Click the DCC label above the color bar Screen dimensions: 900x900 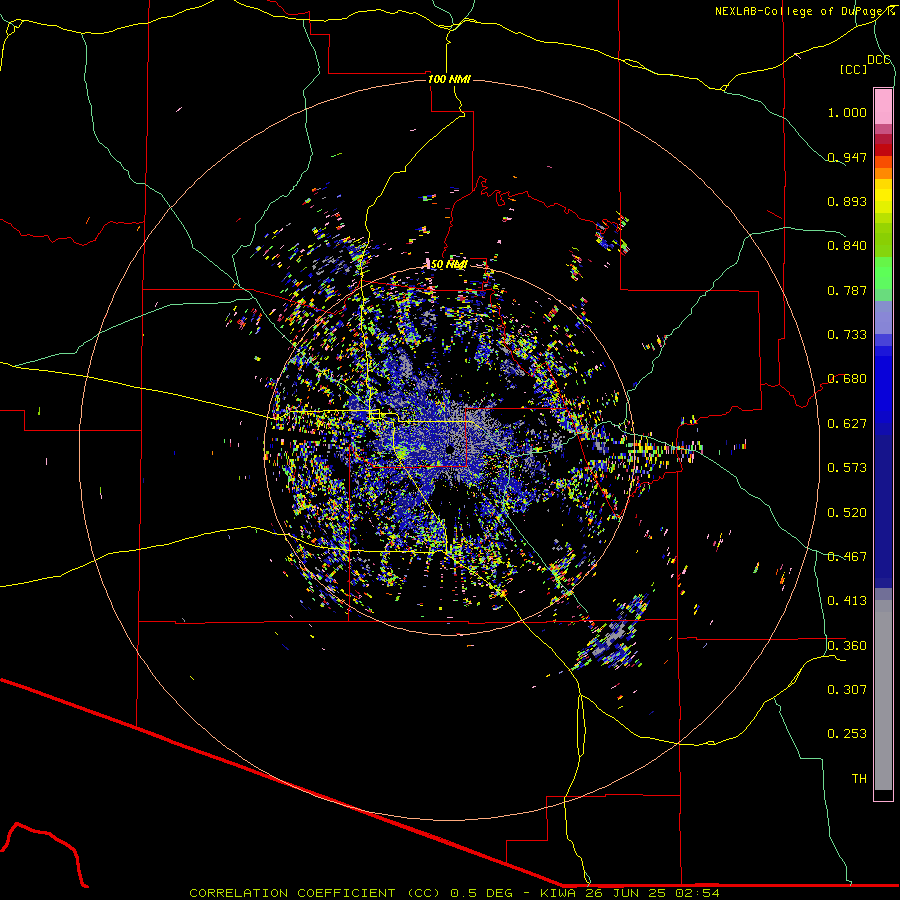point(879,59)
